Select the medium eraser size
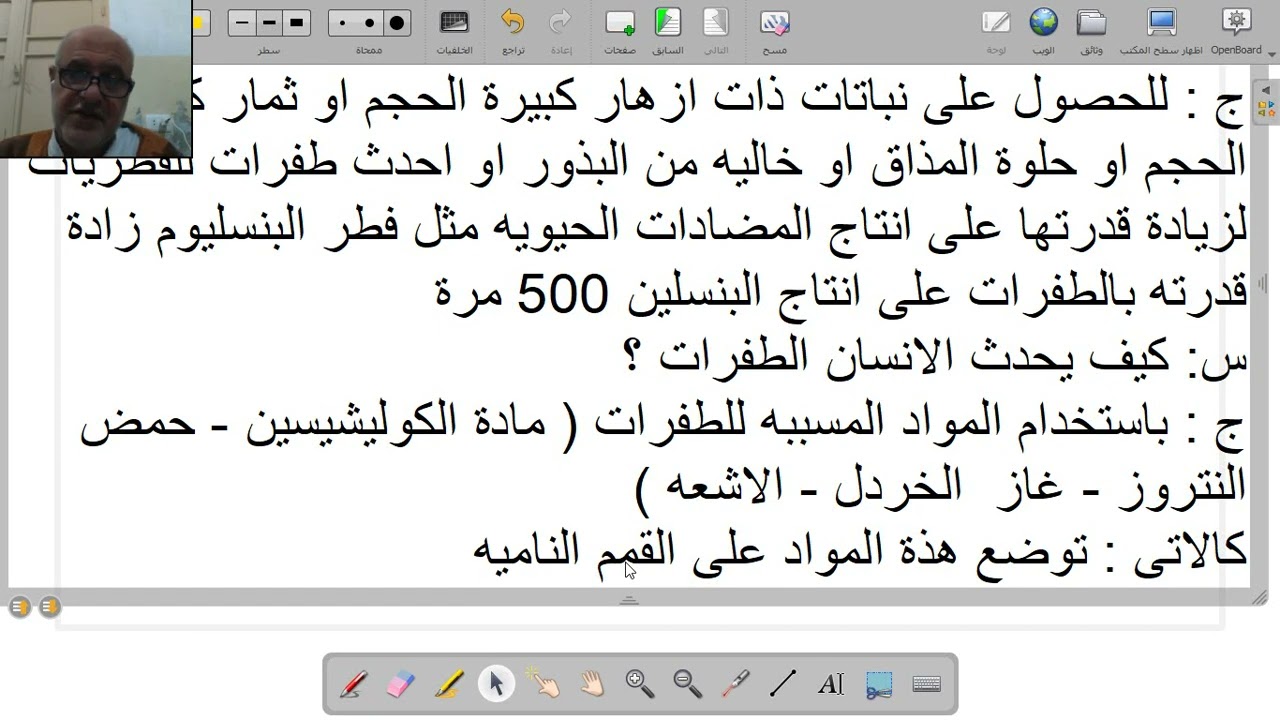The width and height of the screenshot is (1280, 720). 369,22
